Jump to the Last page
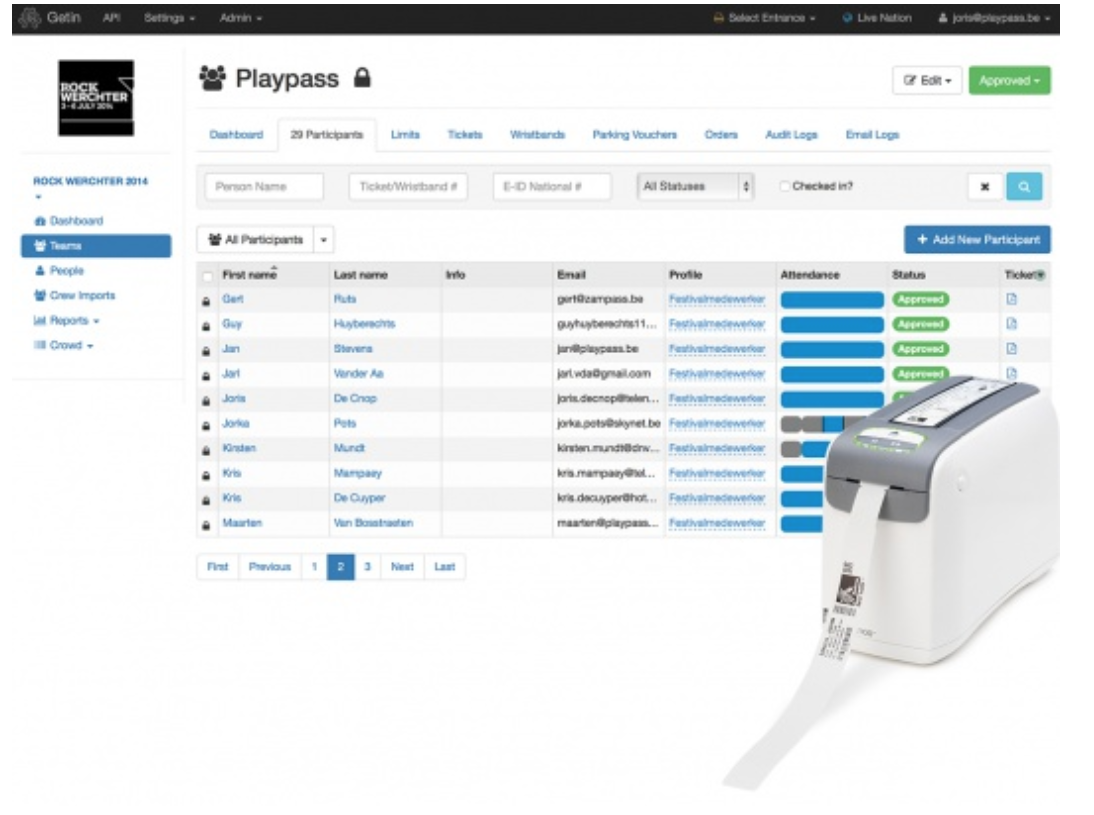 tap(444, 567)
